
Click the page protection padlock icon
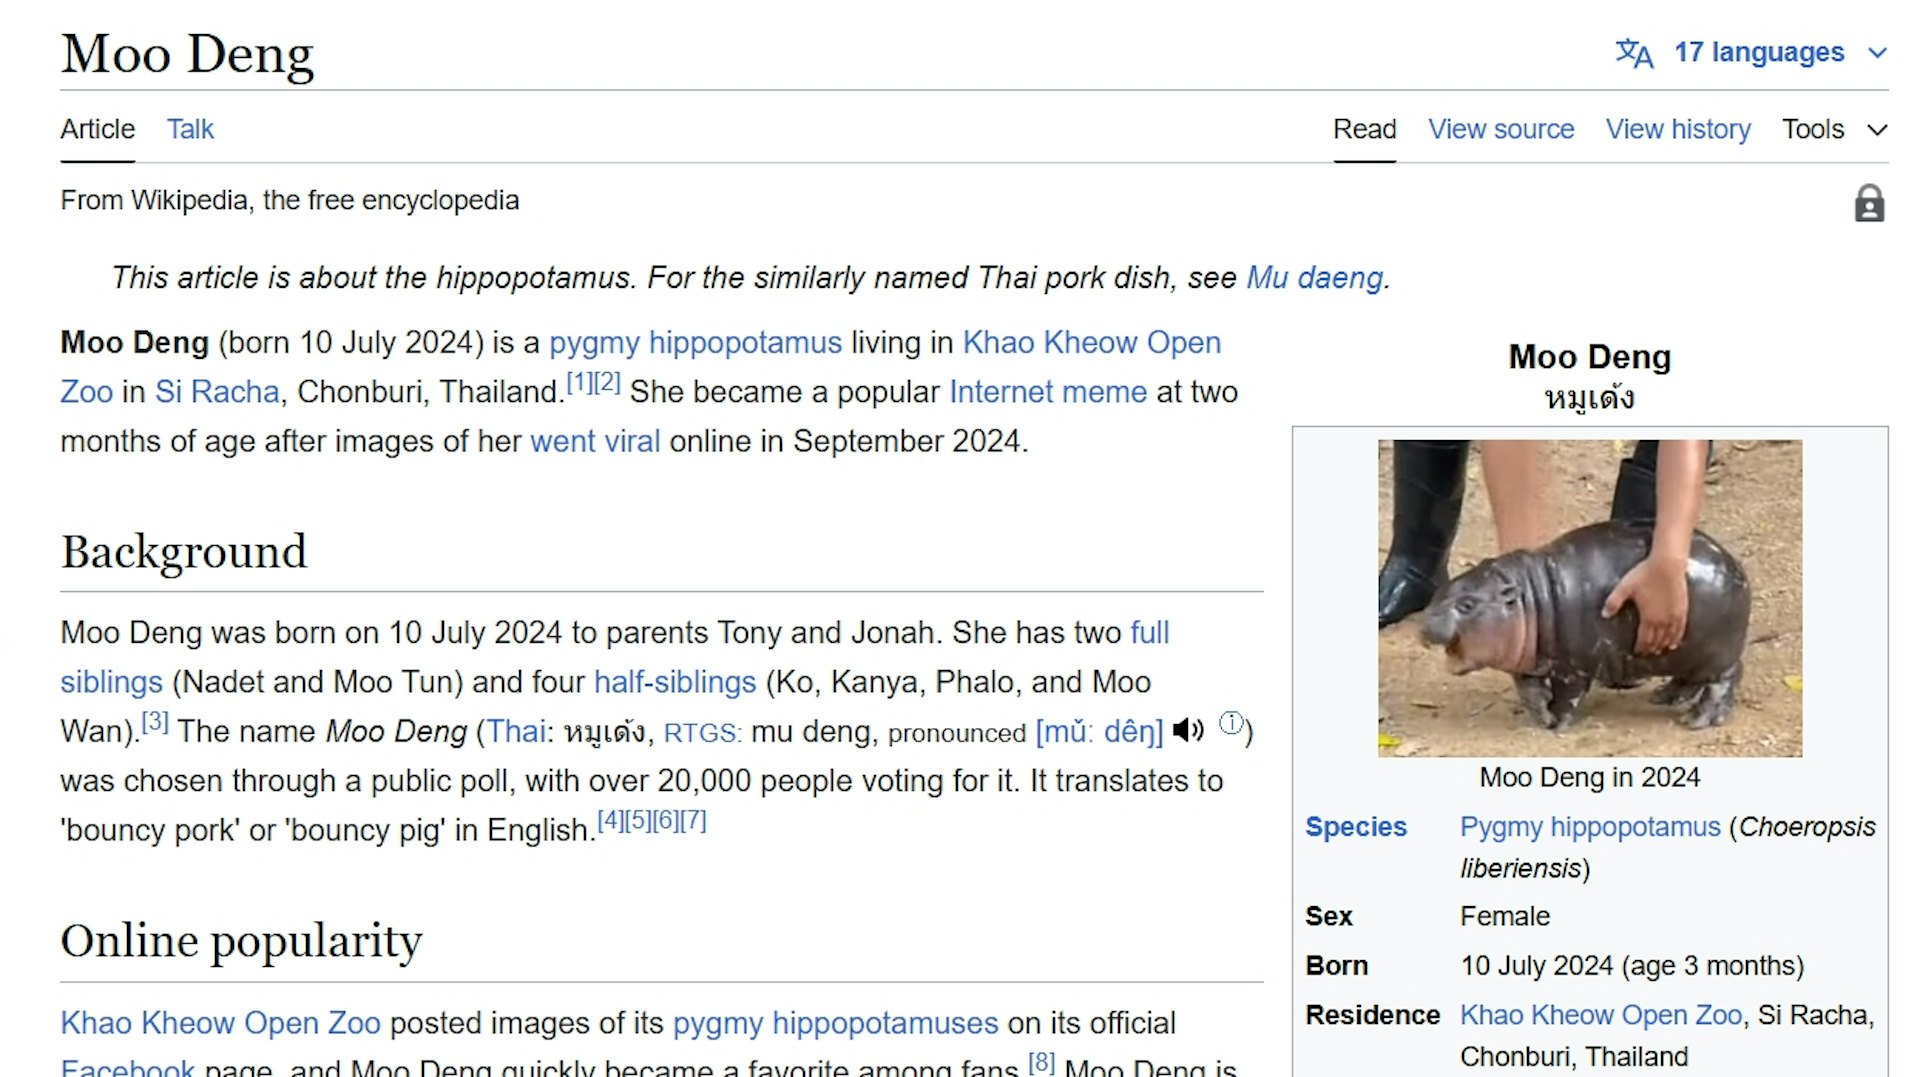pos(1869,203)
